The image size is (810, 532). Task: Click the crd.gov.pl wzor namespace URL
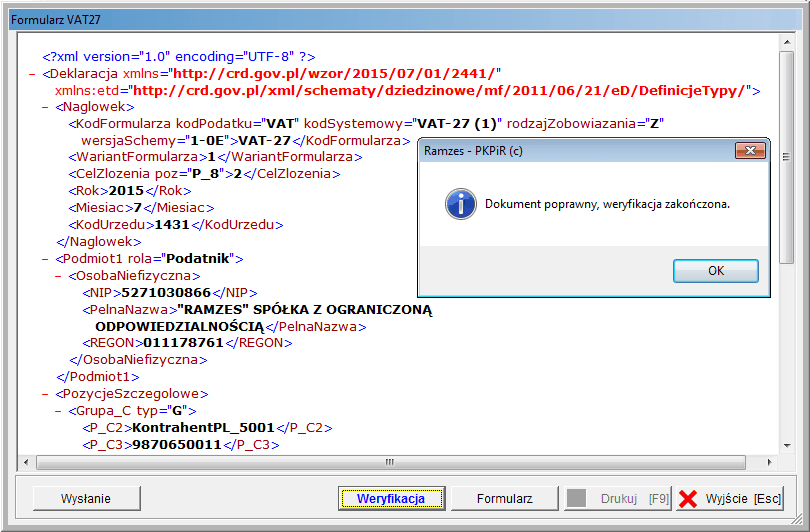coord(334,73)
